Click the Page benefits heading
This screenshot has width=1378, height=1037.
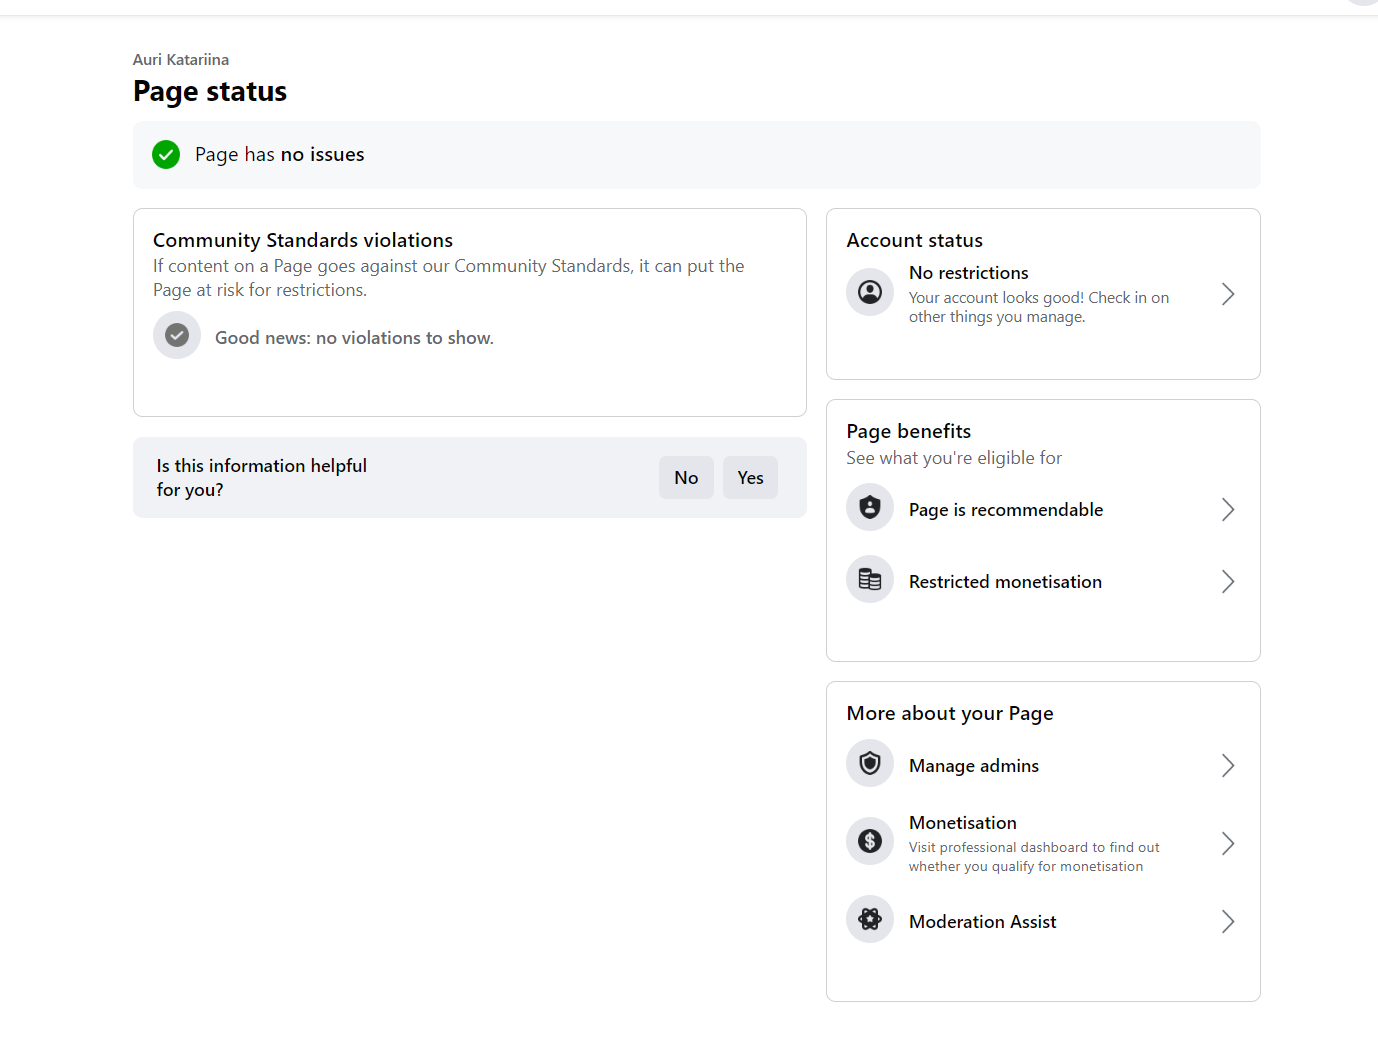909,431
